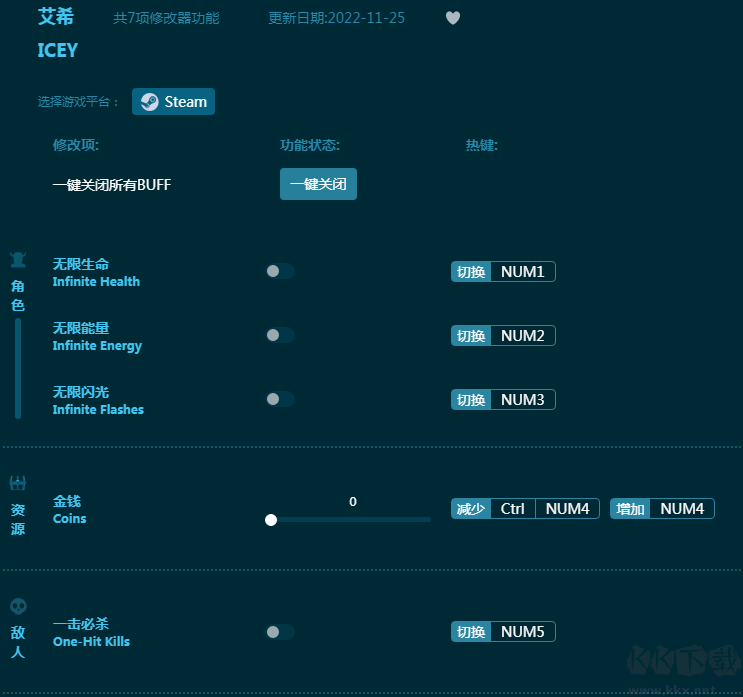Toggle Infinite Health switch
The height and width of the screenshot is (697, 743).
pyautogui.click(x=279, y=271)
